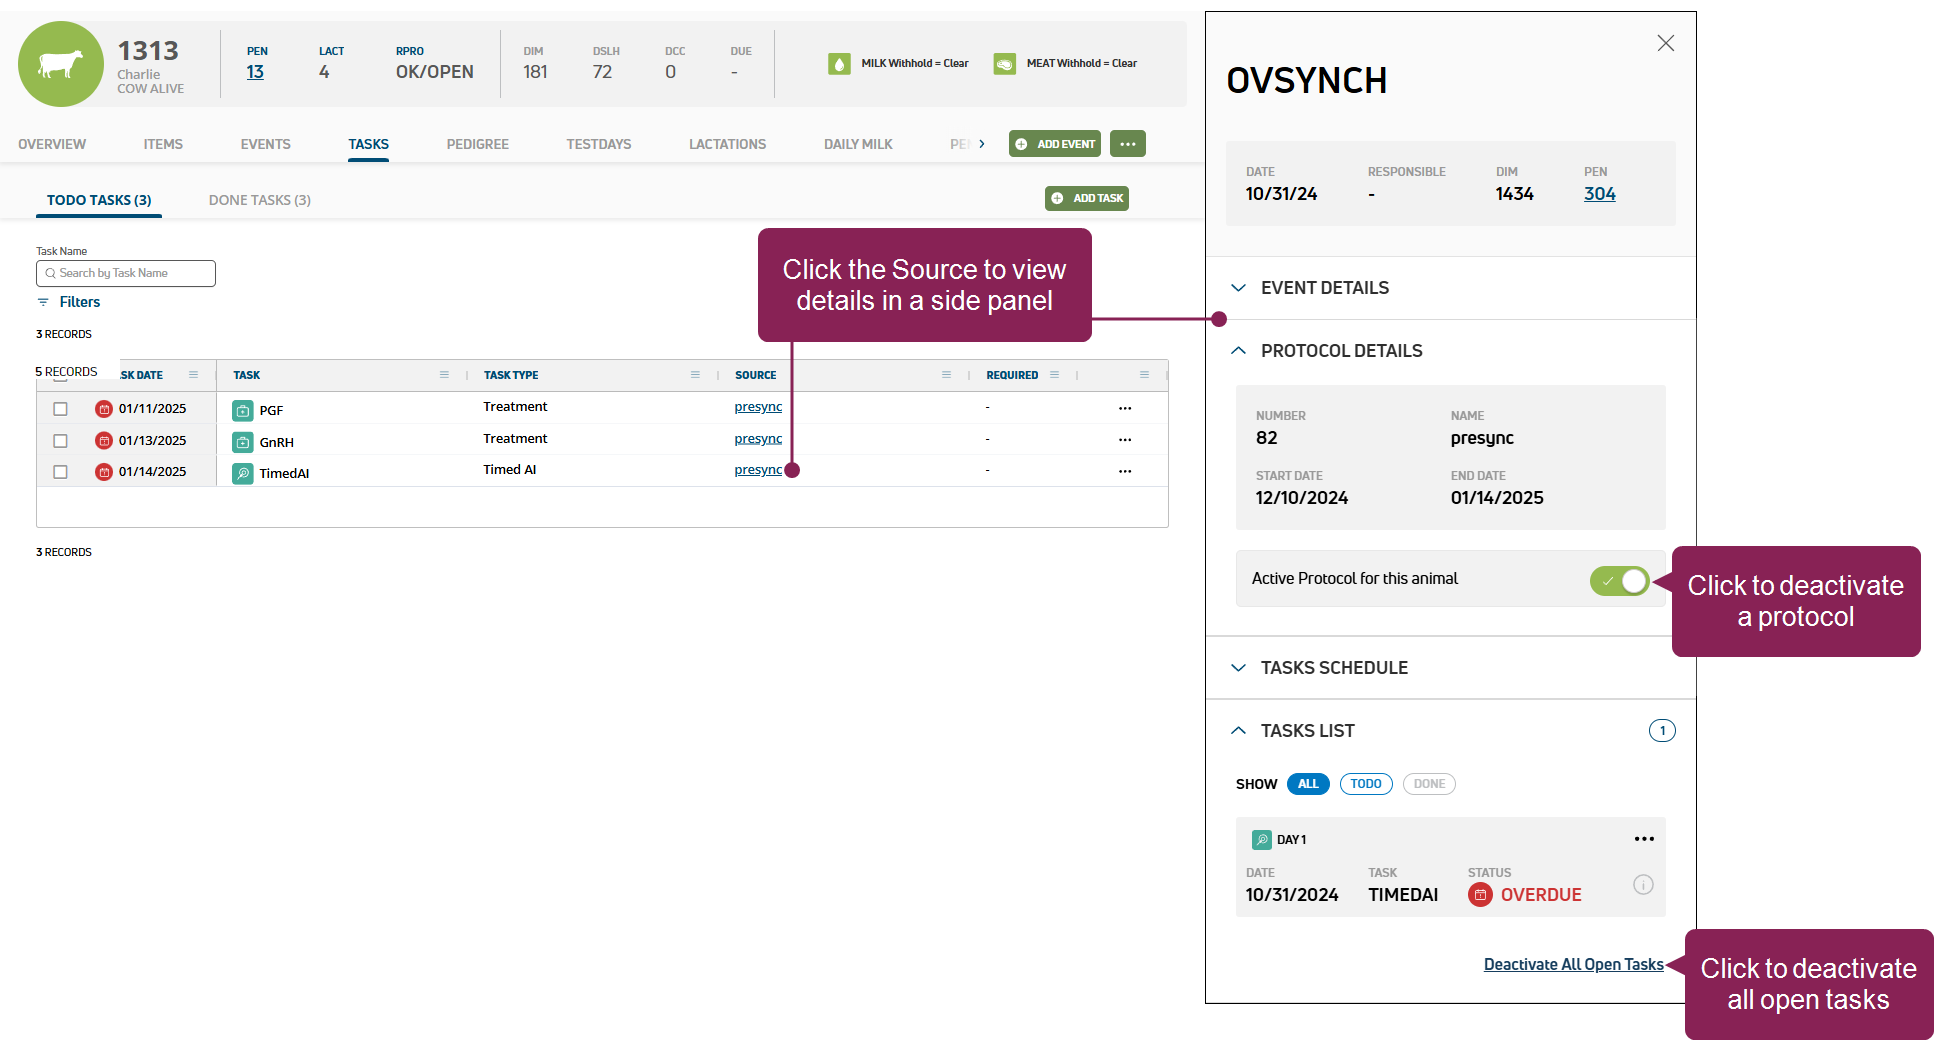
Task: Click the Deactivate All Open Tasks link
Action: click(x=1573, y=964)
